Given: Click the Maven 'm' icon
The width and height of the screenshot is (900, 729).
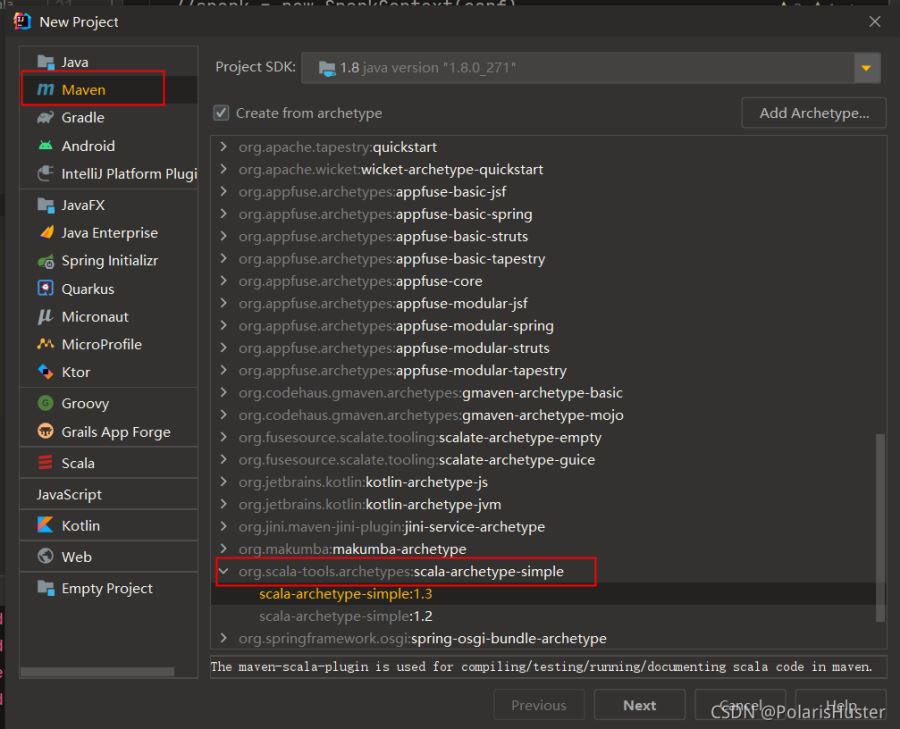Looking at the screenshot, I should (45, 90).
